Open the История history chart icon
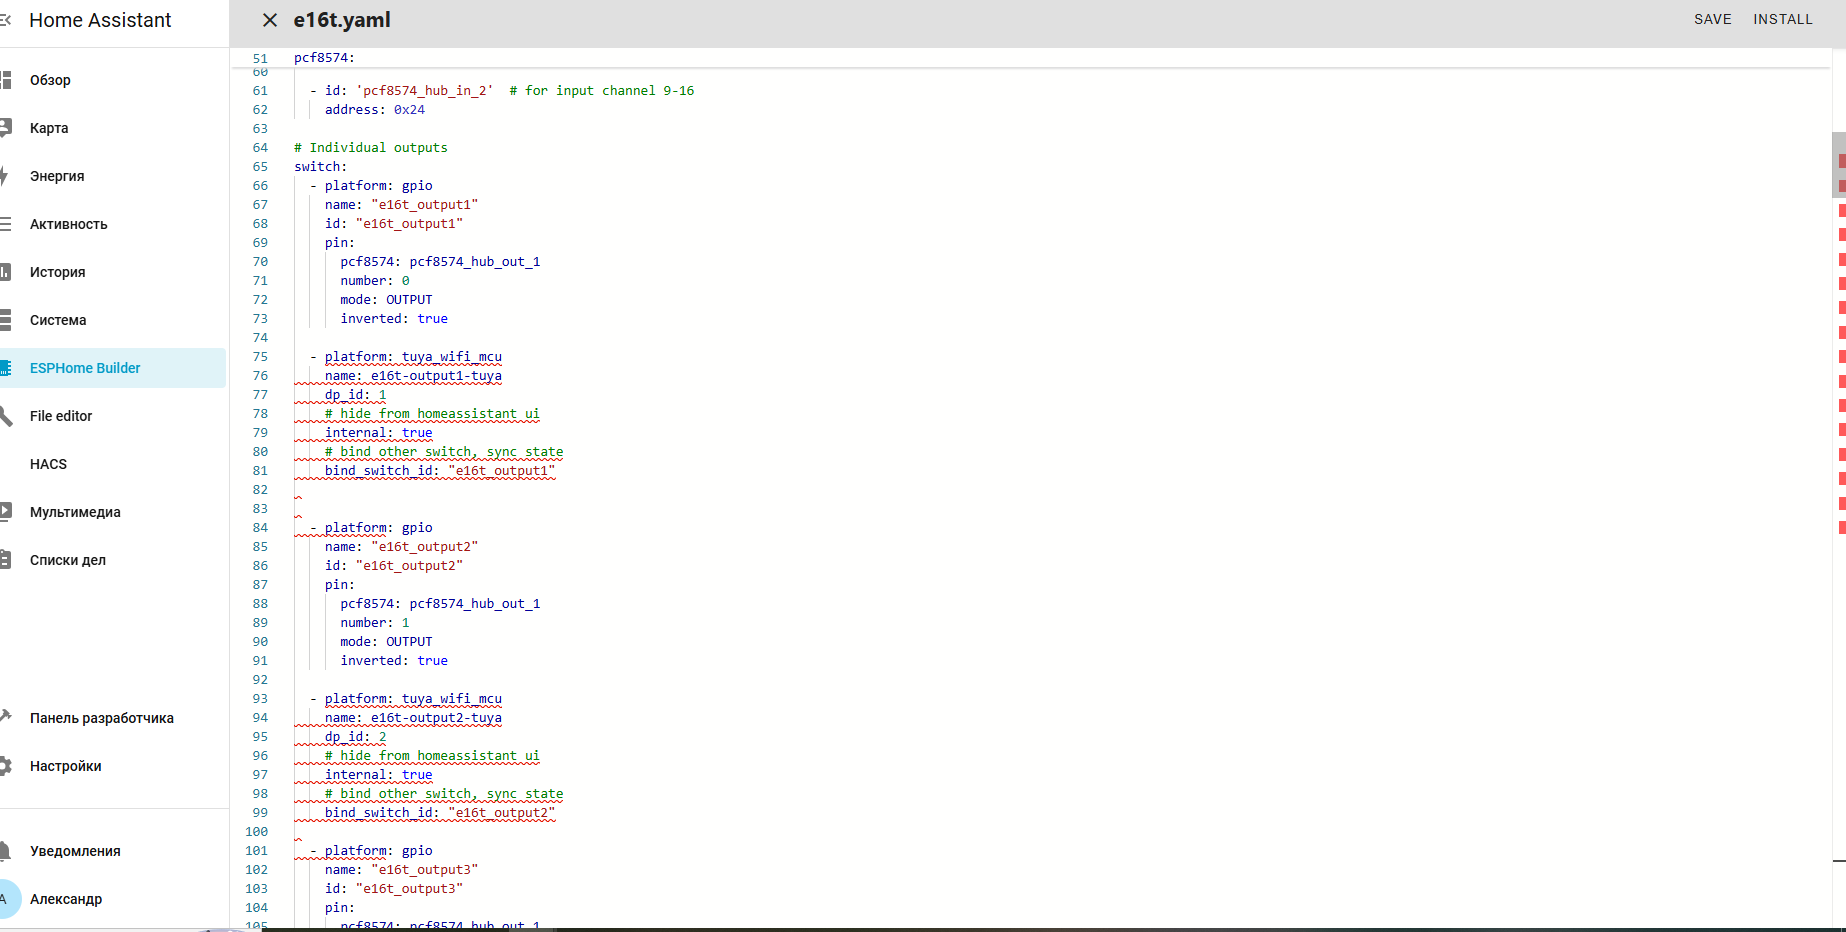1846x932 pixels. click(6, 272)
